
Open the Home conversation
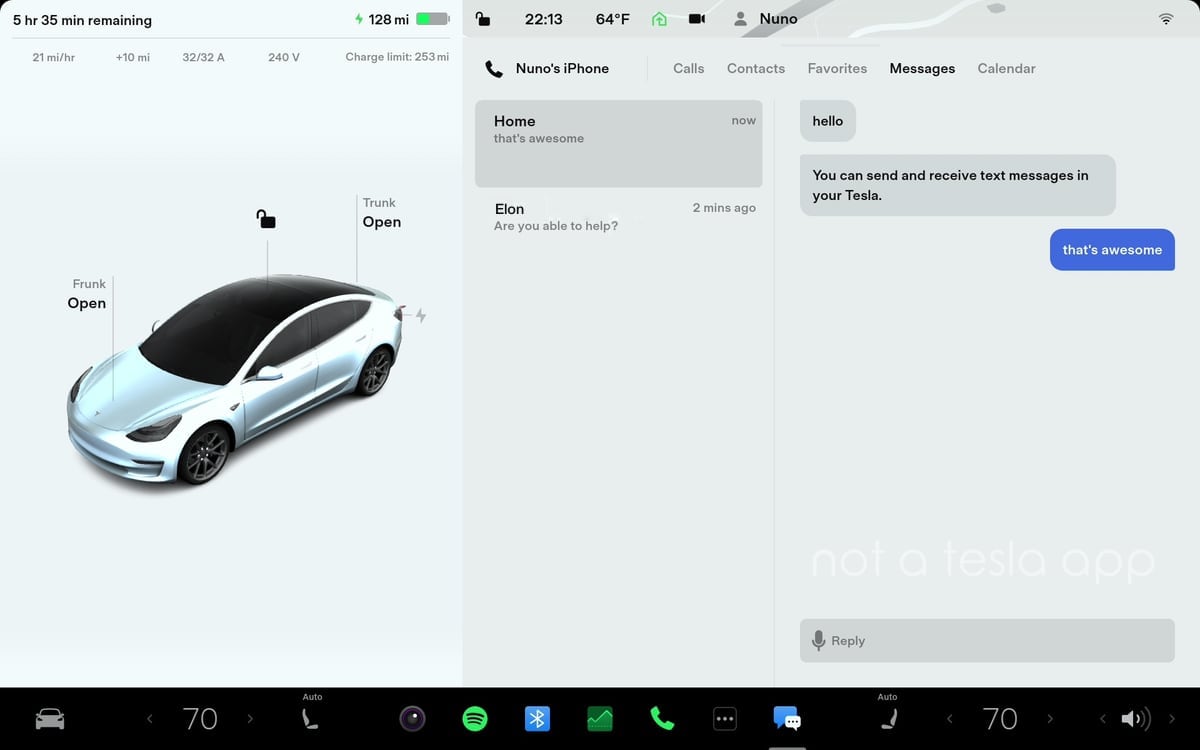click(619, 143)
